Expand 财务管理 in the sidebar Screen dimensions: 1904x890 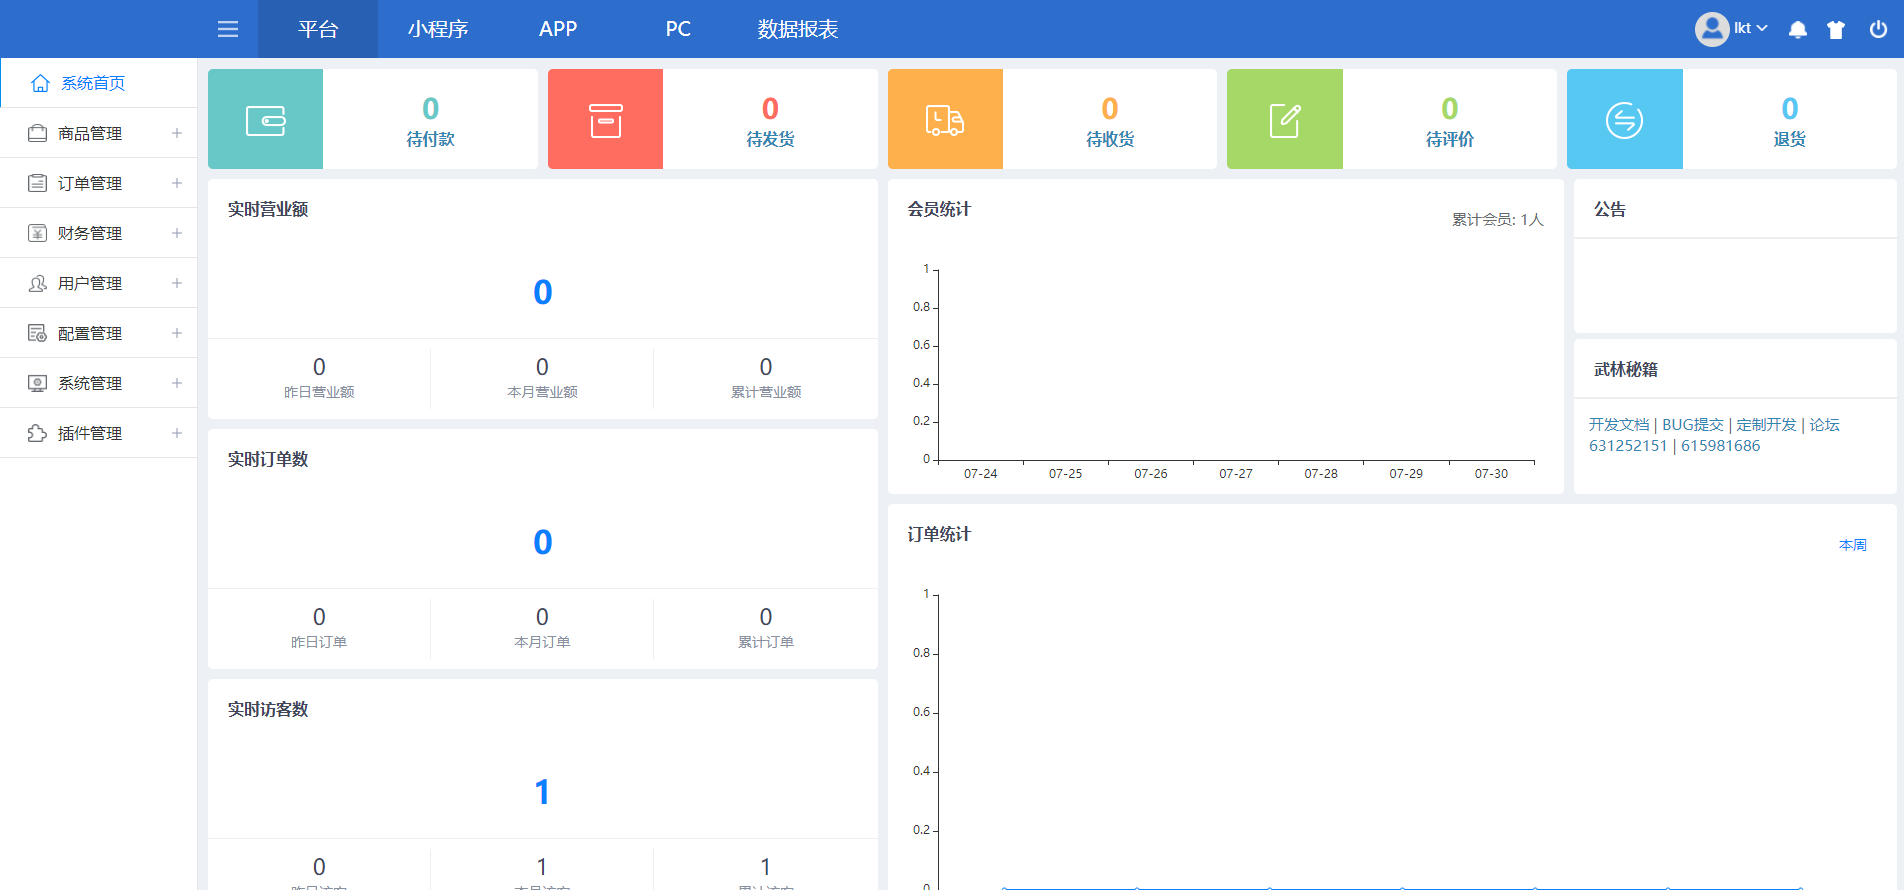coord(98,233)
